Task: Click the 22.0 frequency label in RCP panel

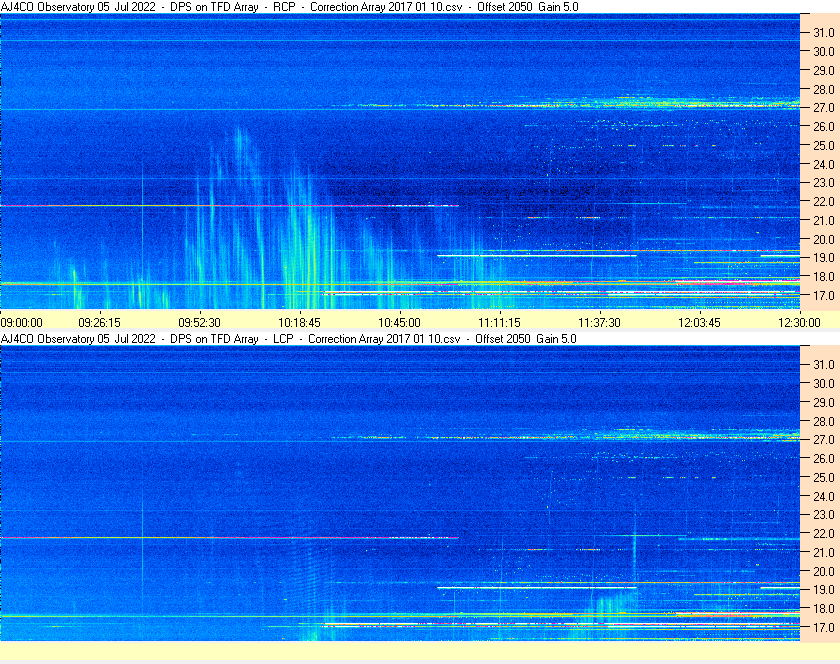Action: coord(823,201)
